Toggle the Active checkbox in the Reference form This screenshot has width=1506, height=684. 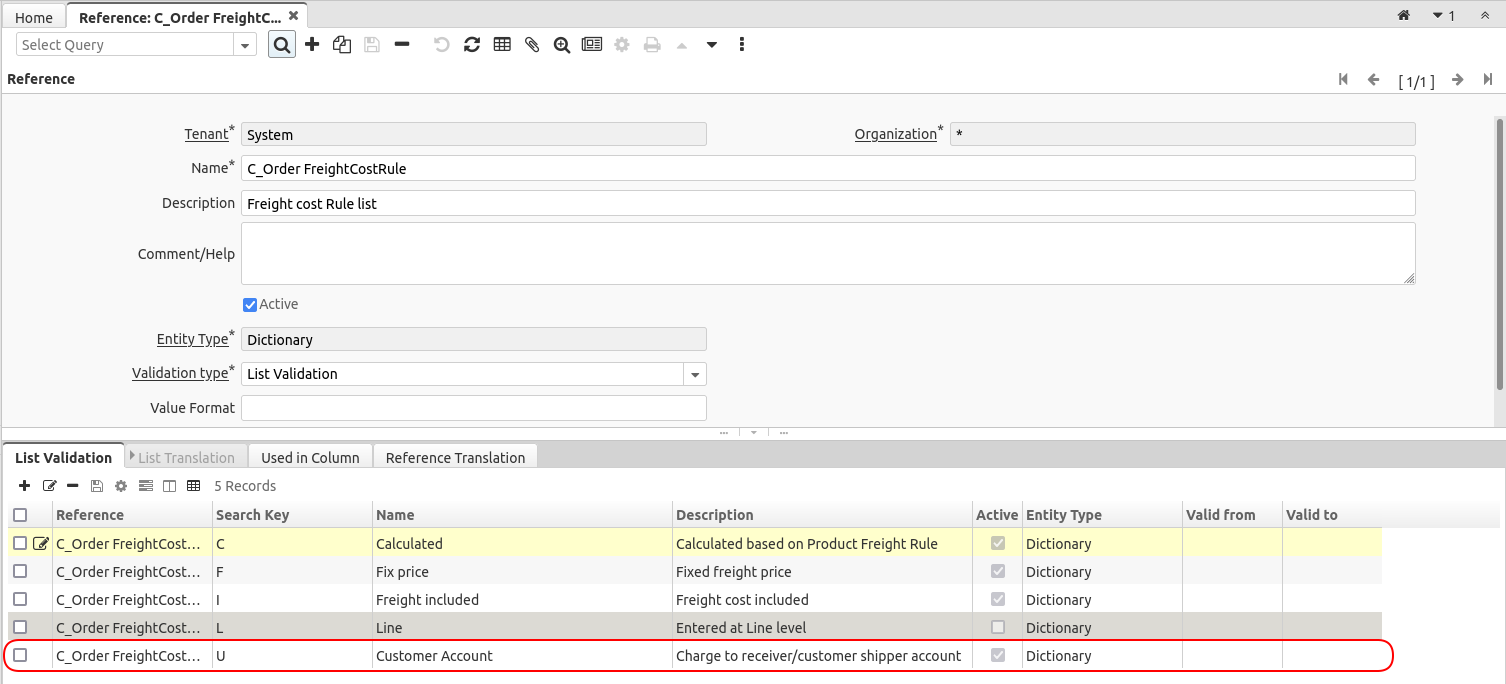tap(250, 305)
